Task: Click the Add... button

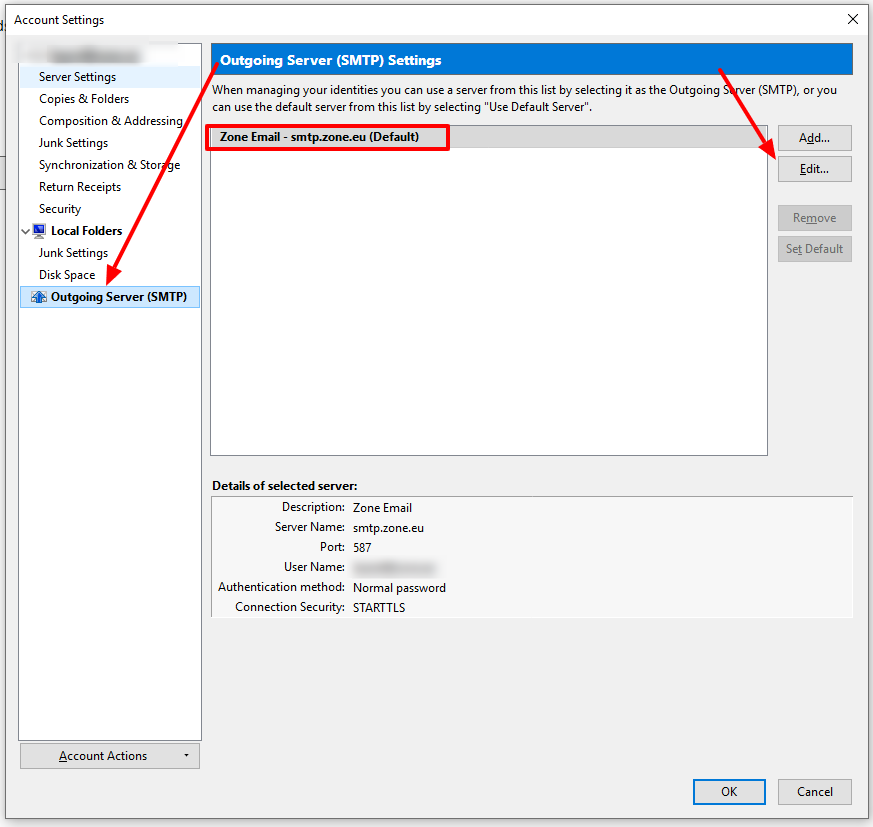Action: [x=814, y=138]
